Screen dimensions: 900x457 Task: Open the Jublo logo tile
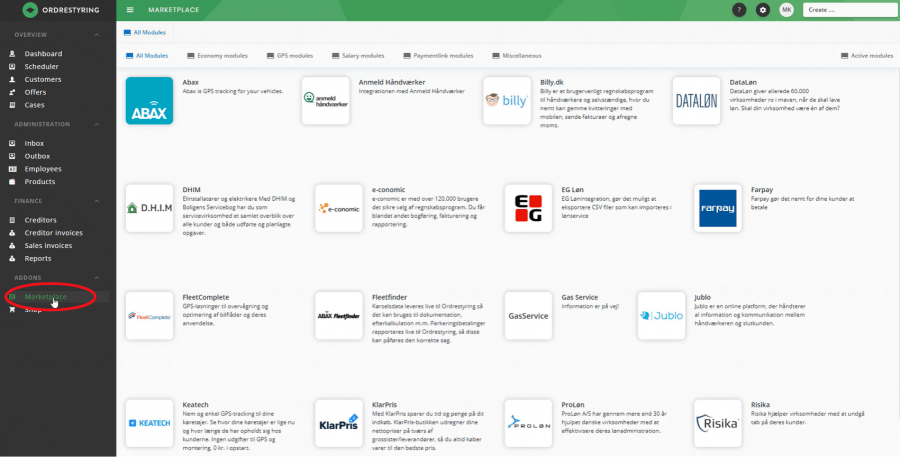point(661,316)
